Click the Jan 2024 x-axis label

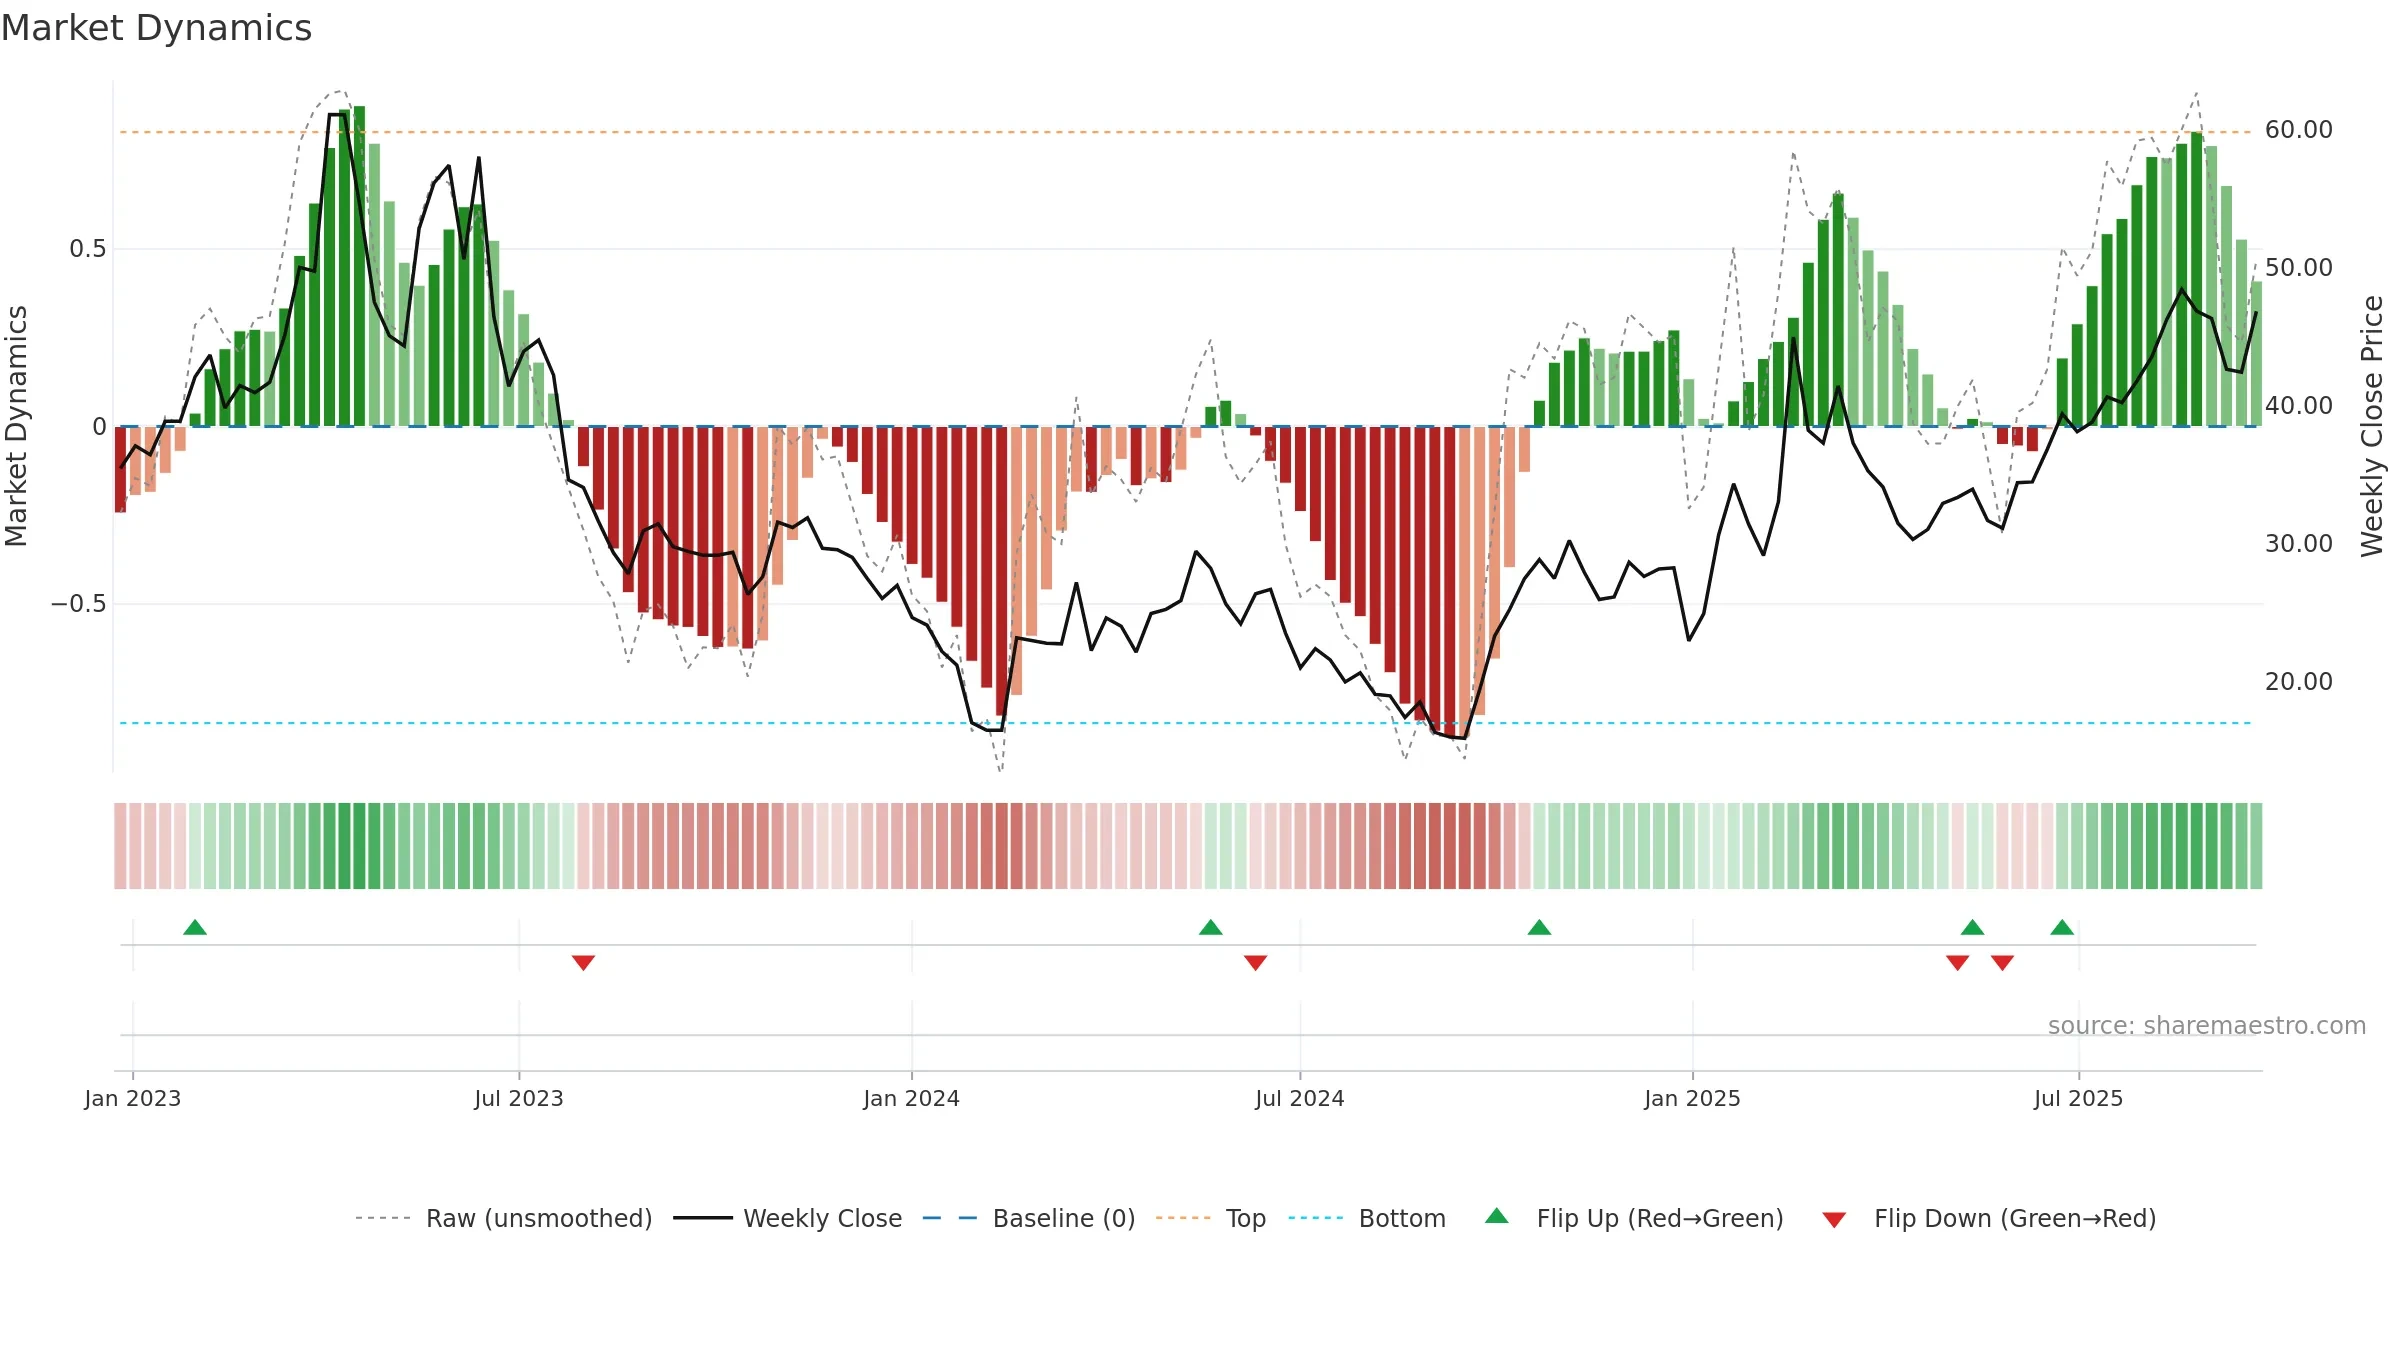912,1098
